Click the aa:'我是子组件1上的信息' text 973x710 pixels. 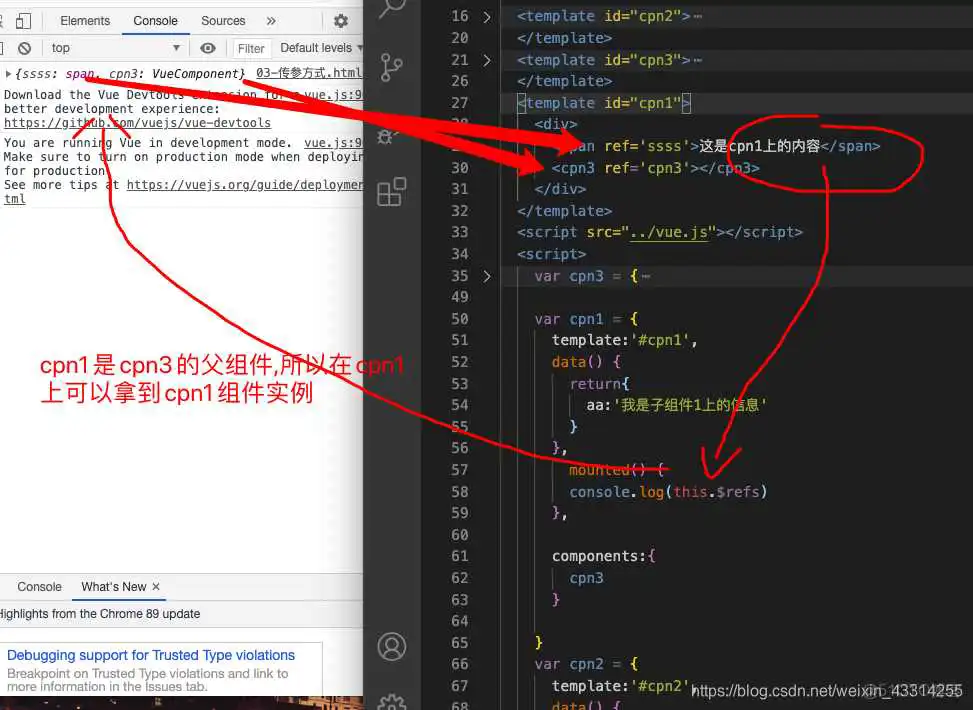click(676, 405)
